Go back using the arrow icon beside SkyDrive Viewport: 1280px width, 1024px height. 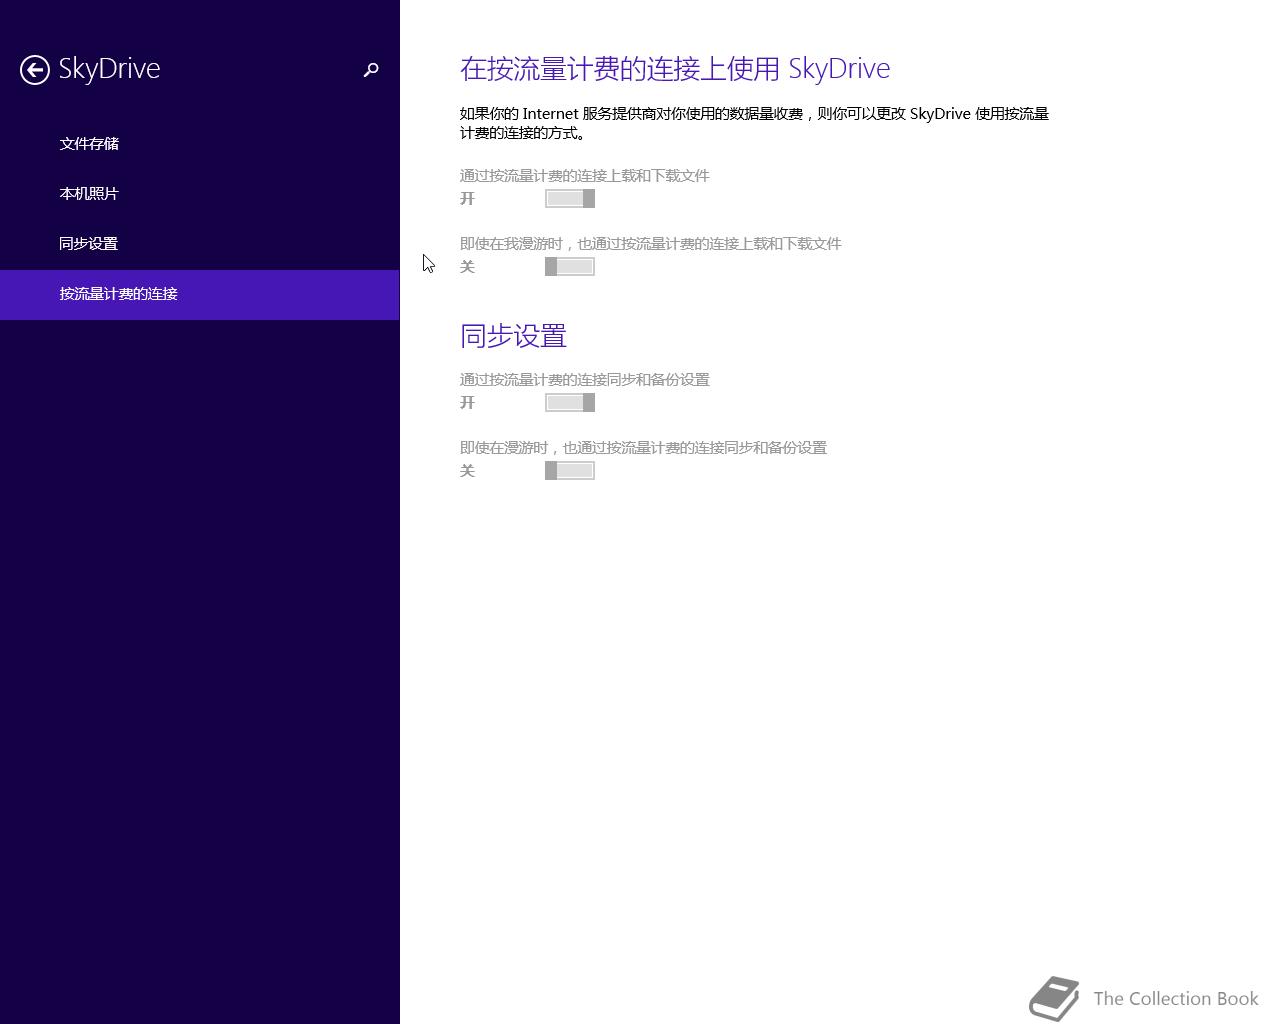[x=35, y=70]
